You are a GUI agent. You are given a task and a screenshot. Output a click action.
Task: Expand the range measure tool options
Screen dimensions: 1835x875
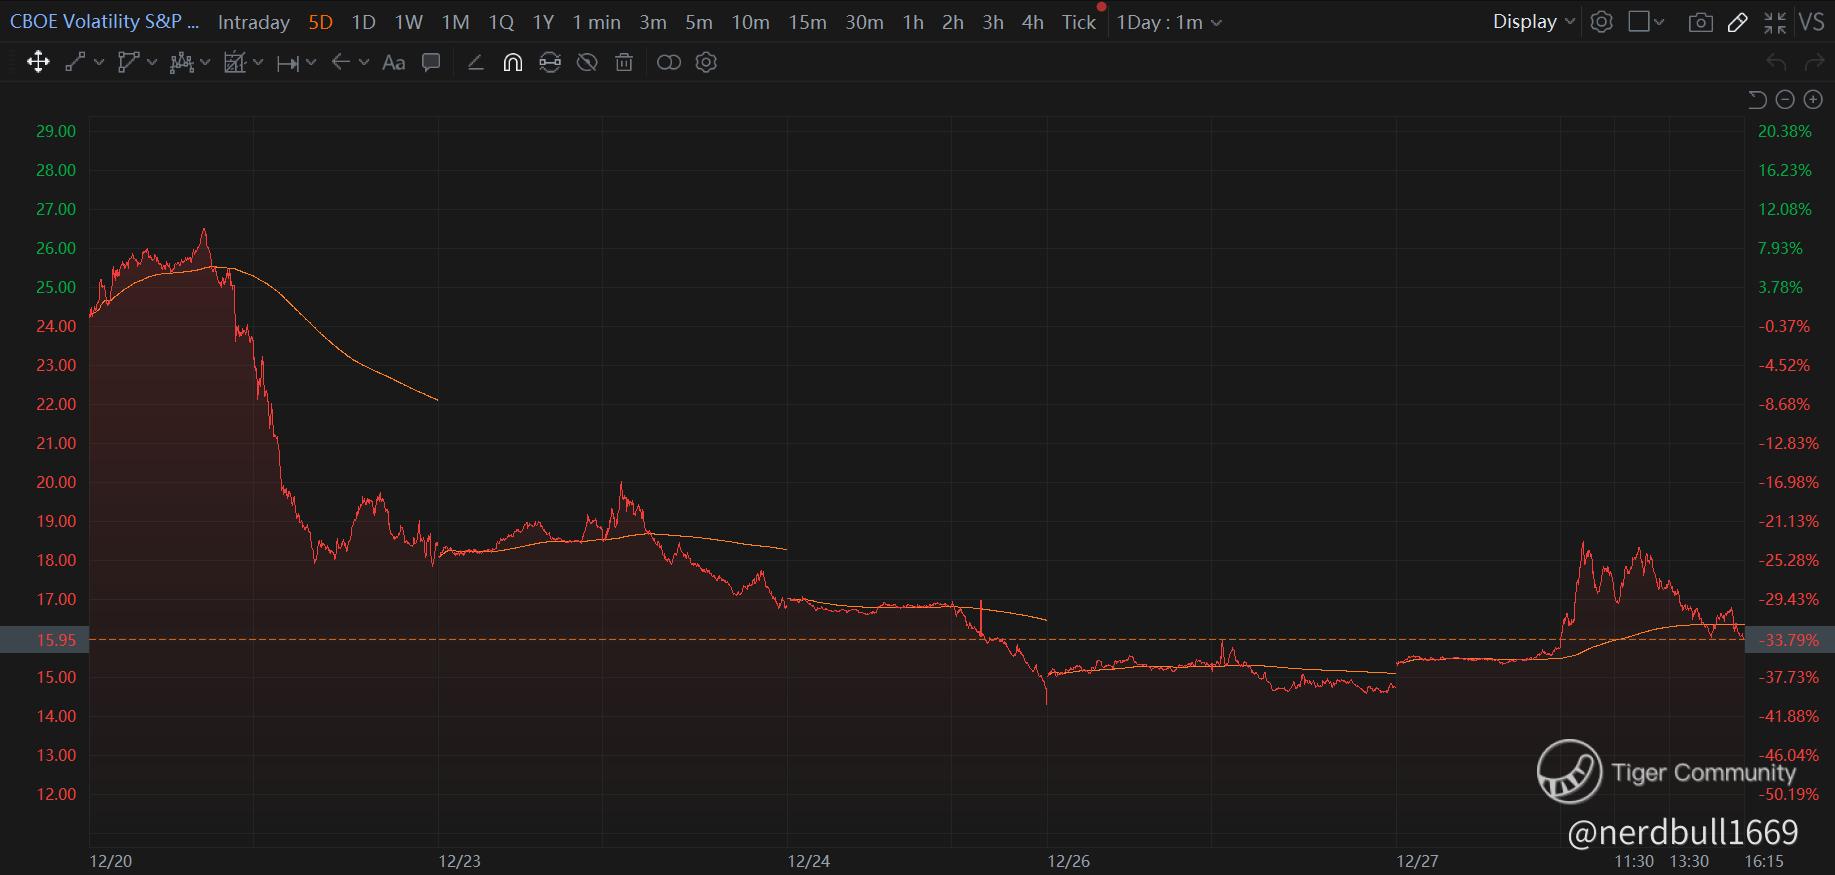pos(310,62)
